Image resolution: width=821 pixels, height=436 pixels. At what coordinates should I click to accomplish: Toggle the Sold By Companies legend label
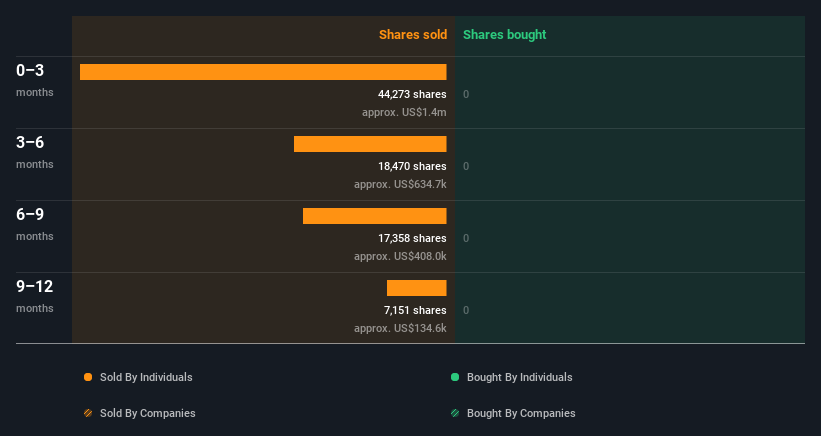point(148,413)
